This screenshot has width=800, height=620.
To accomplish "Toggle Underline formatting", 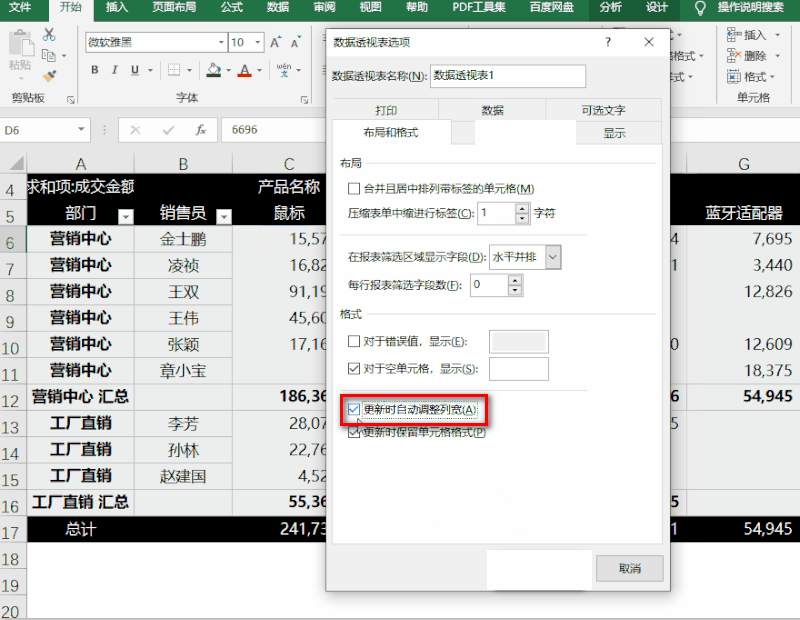I will pos(135,70).
